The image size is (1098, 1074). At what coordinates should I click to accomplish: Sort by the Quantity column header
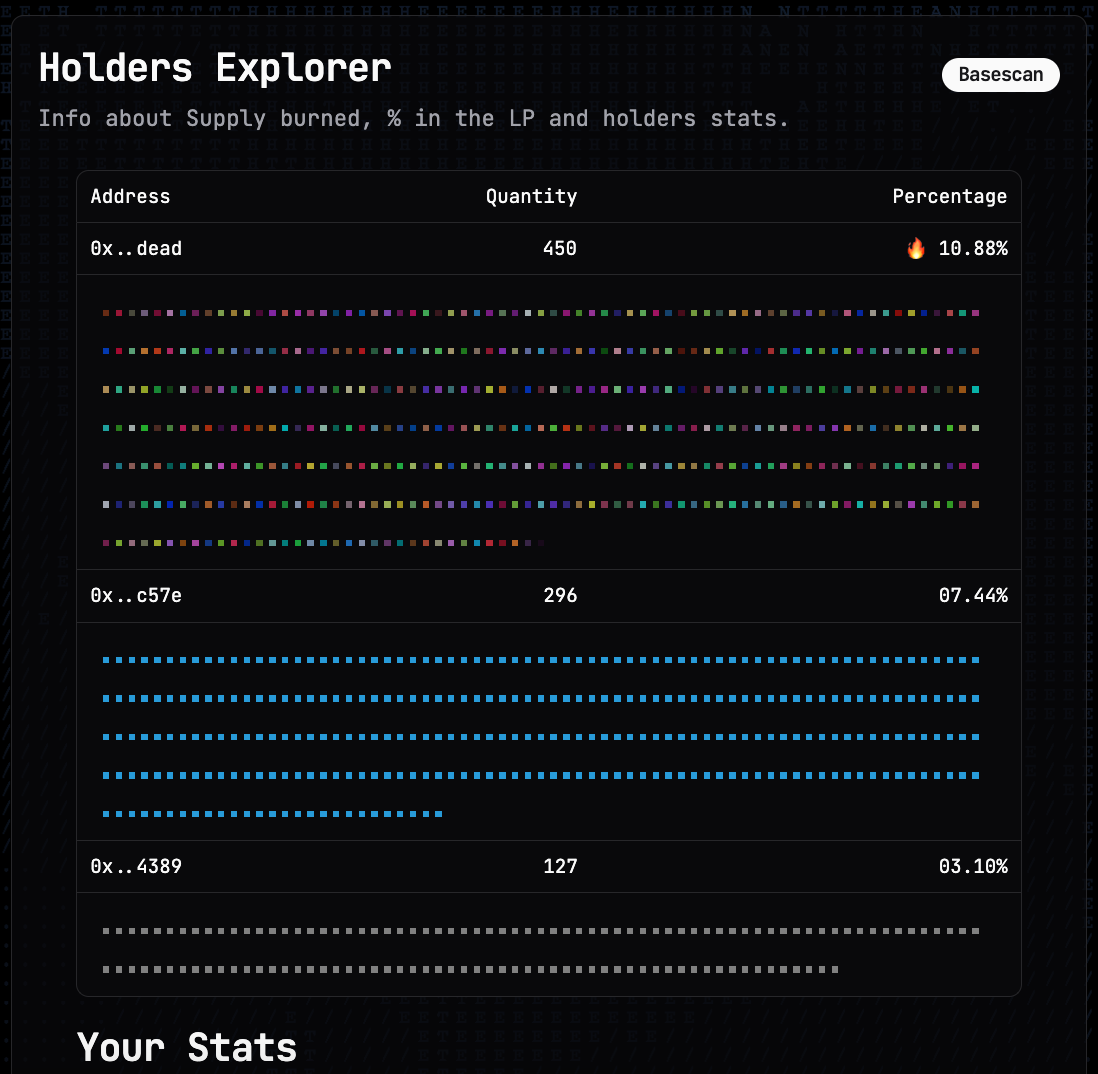coord(531,197)
